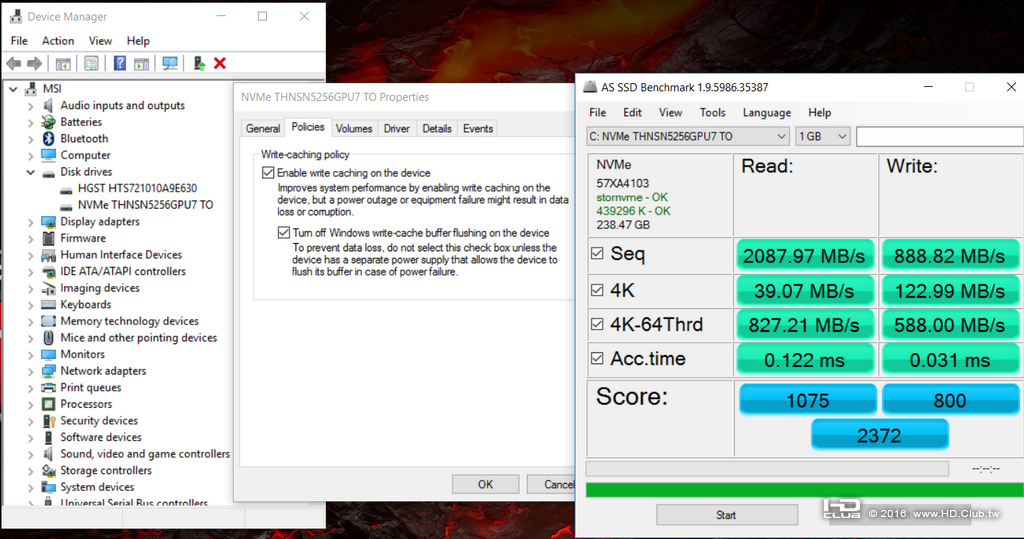
Task: Click the Start benchmark button
Action: (726, 515)
